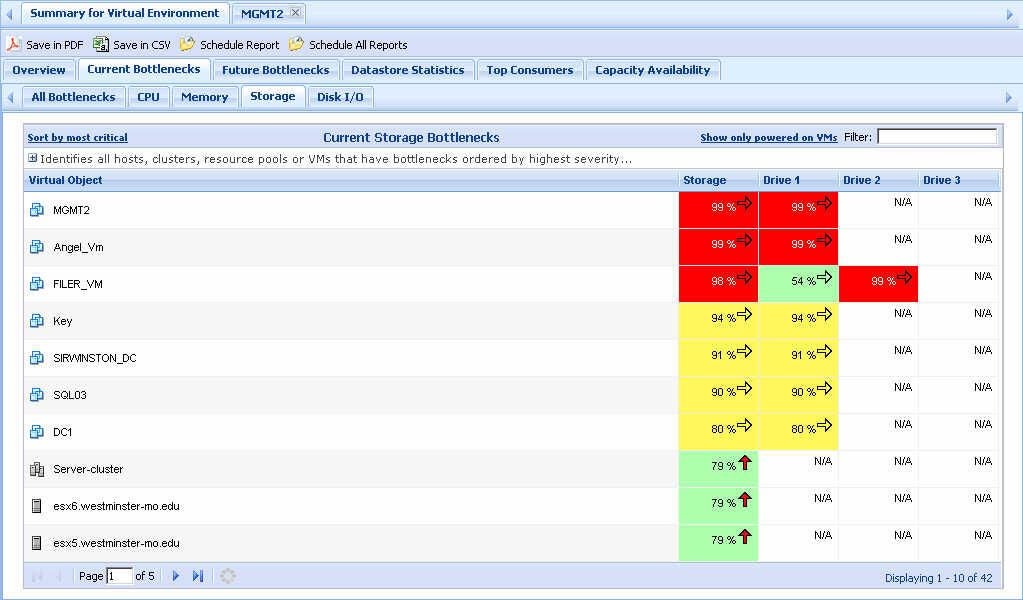Select the SIRWINSTON_DC row name
1023x600 pixels.
coord(95,358)
